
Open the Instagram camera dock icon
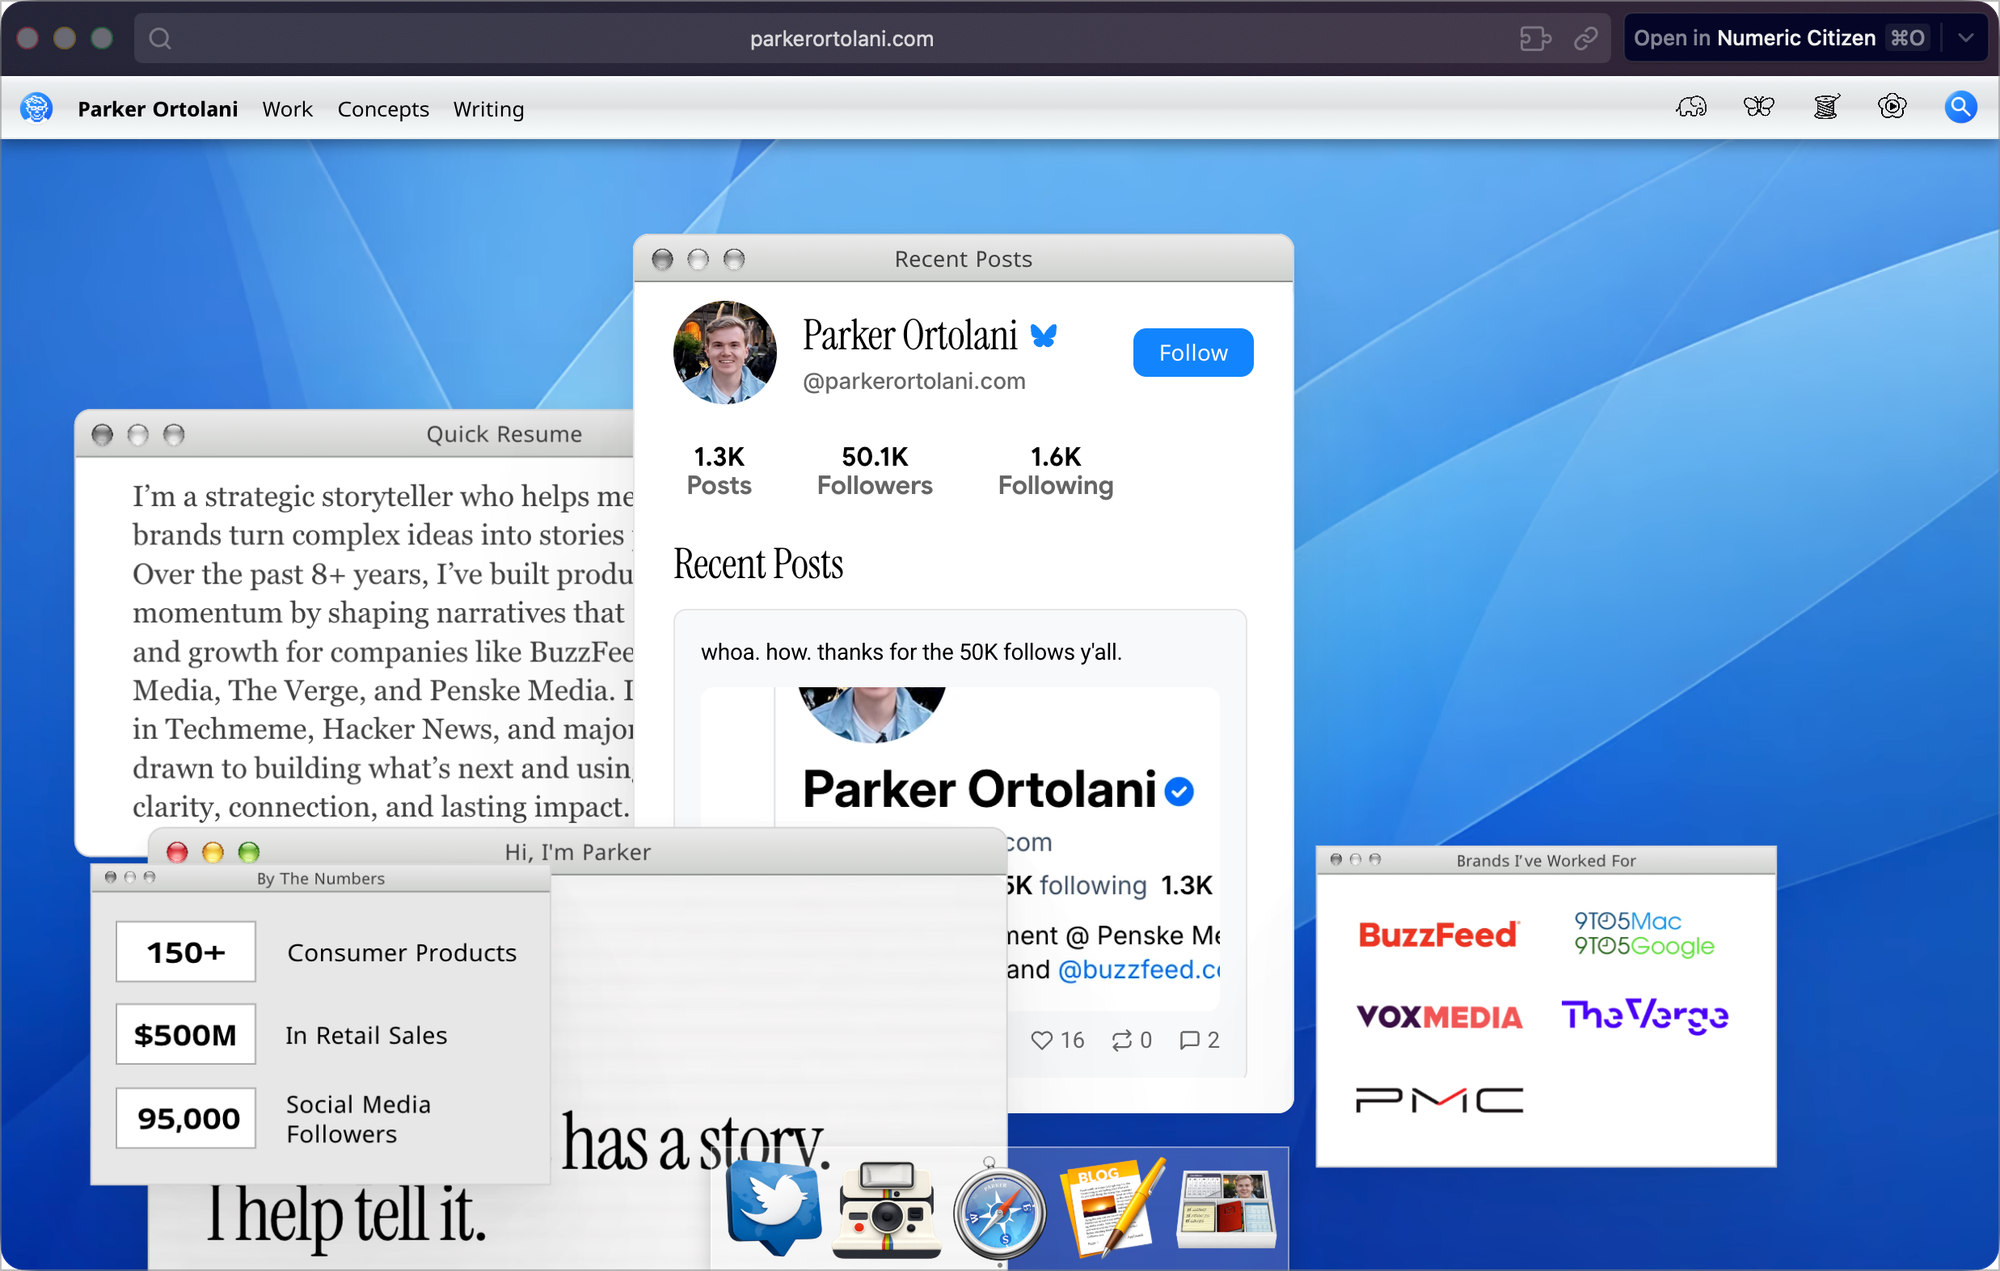pos(886,1210)
